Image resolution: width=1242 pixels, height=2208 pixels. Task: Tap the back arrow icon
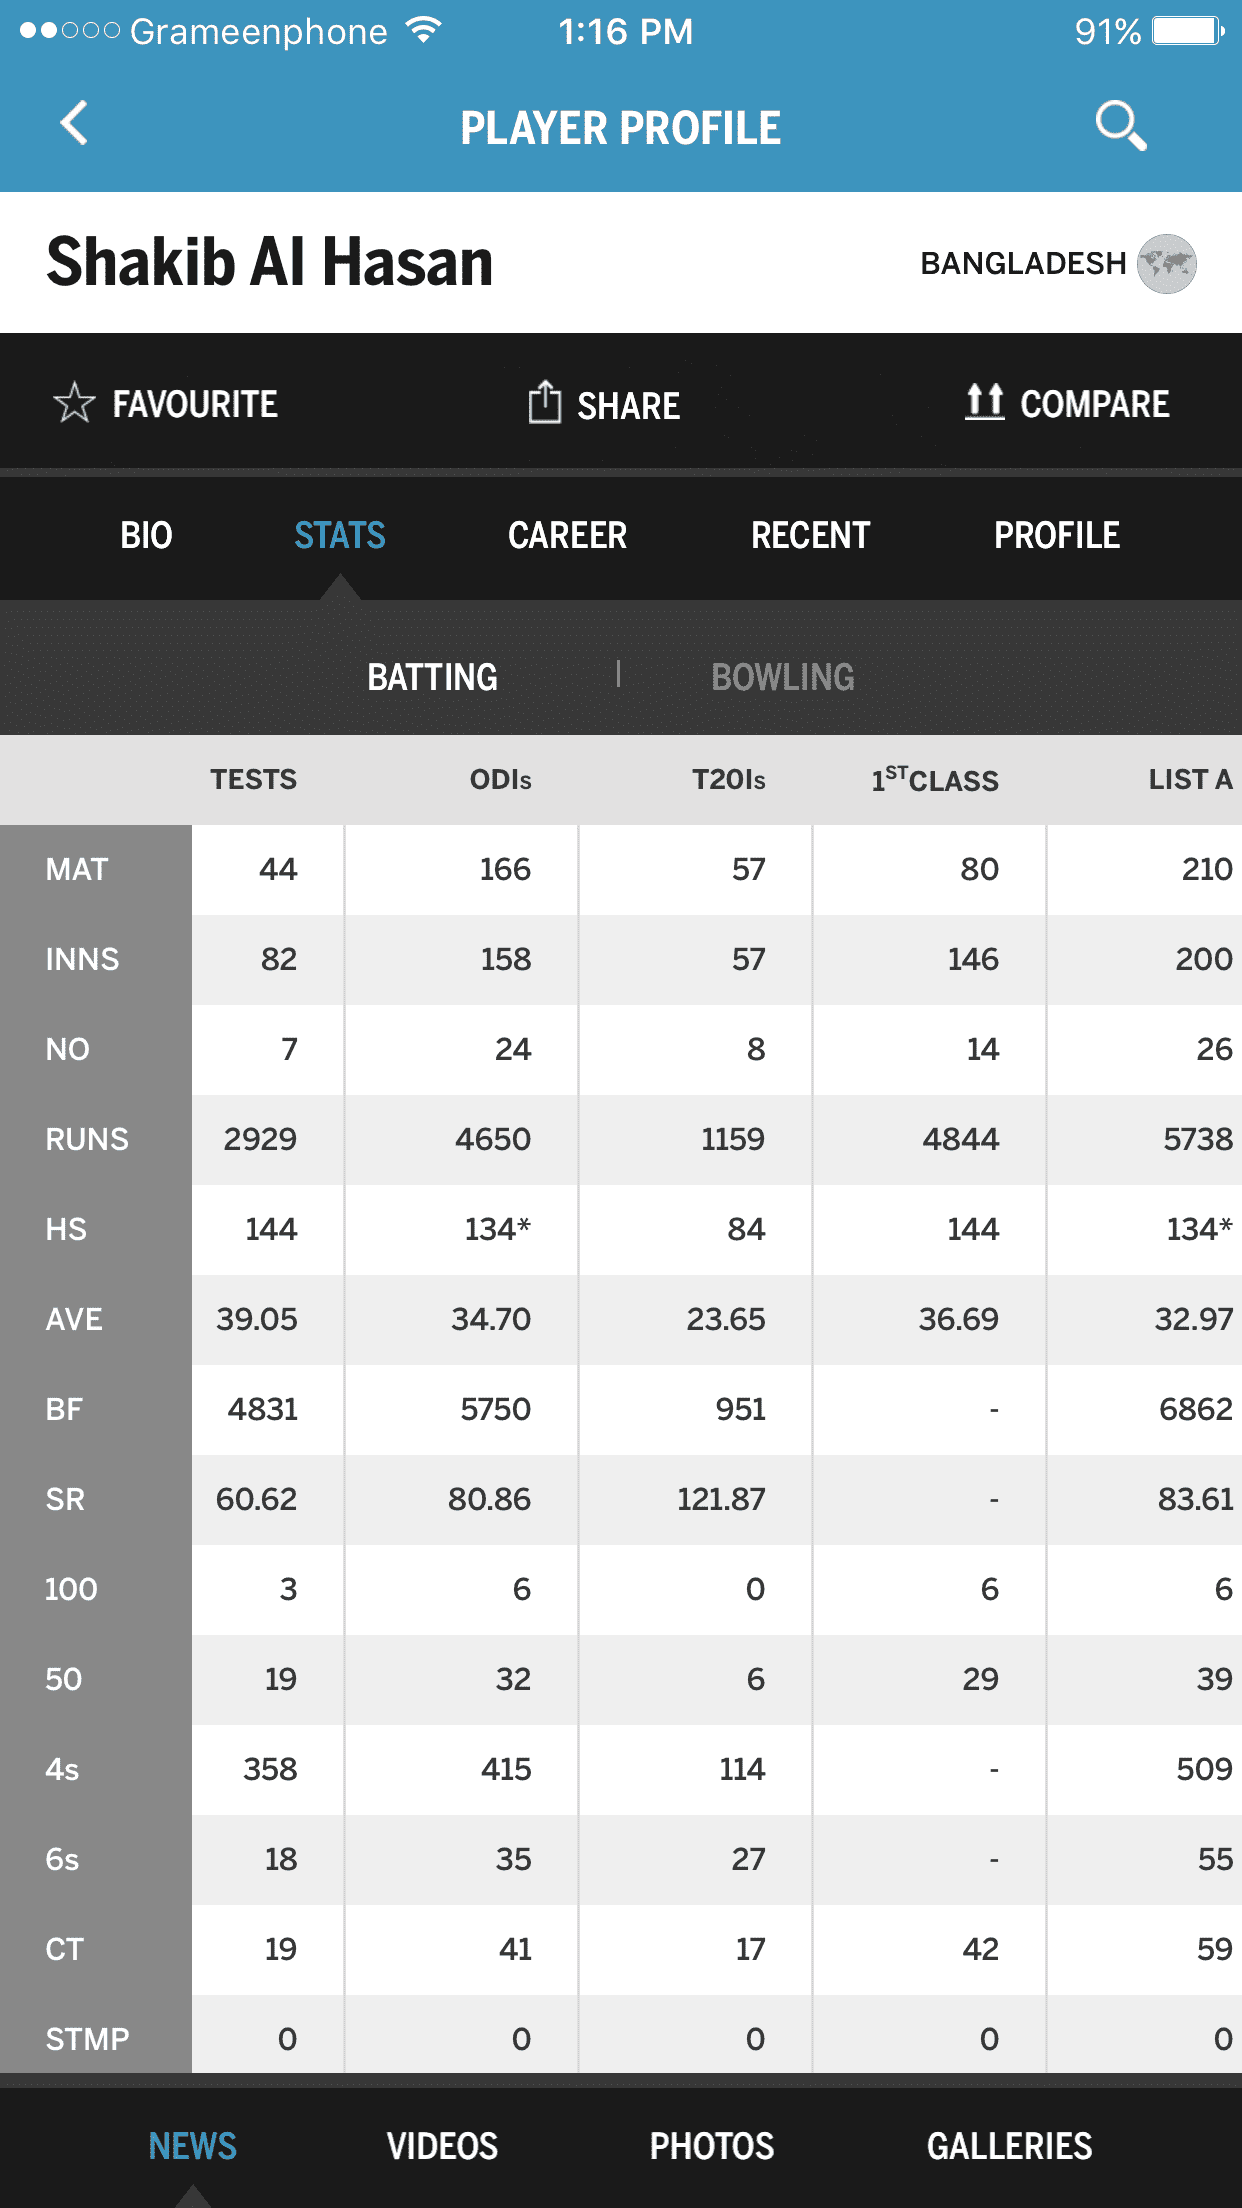[x=74, y=124]
